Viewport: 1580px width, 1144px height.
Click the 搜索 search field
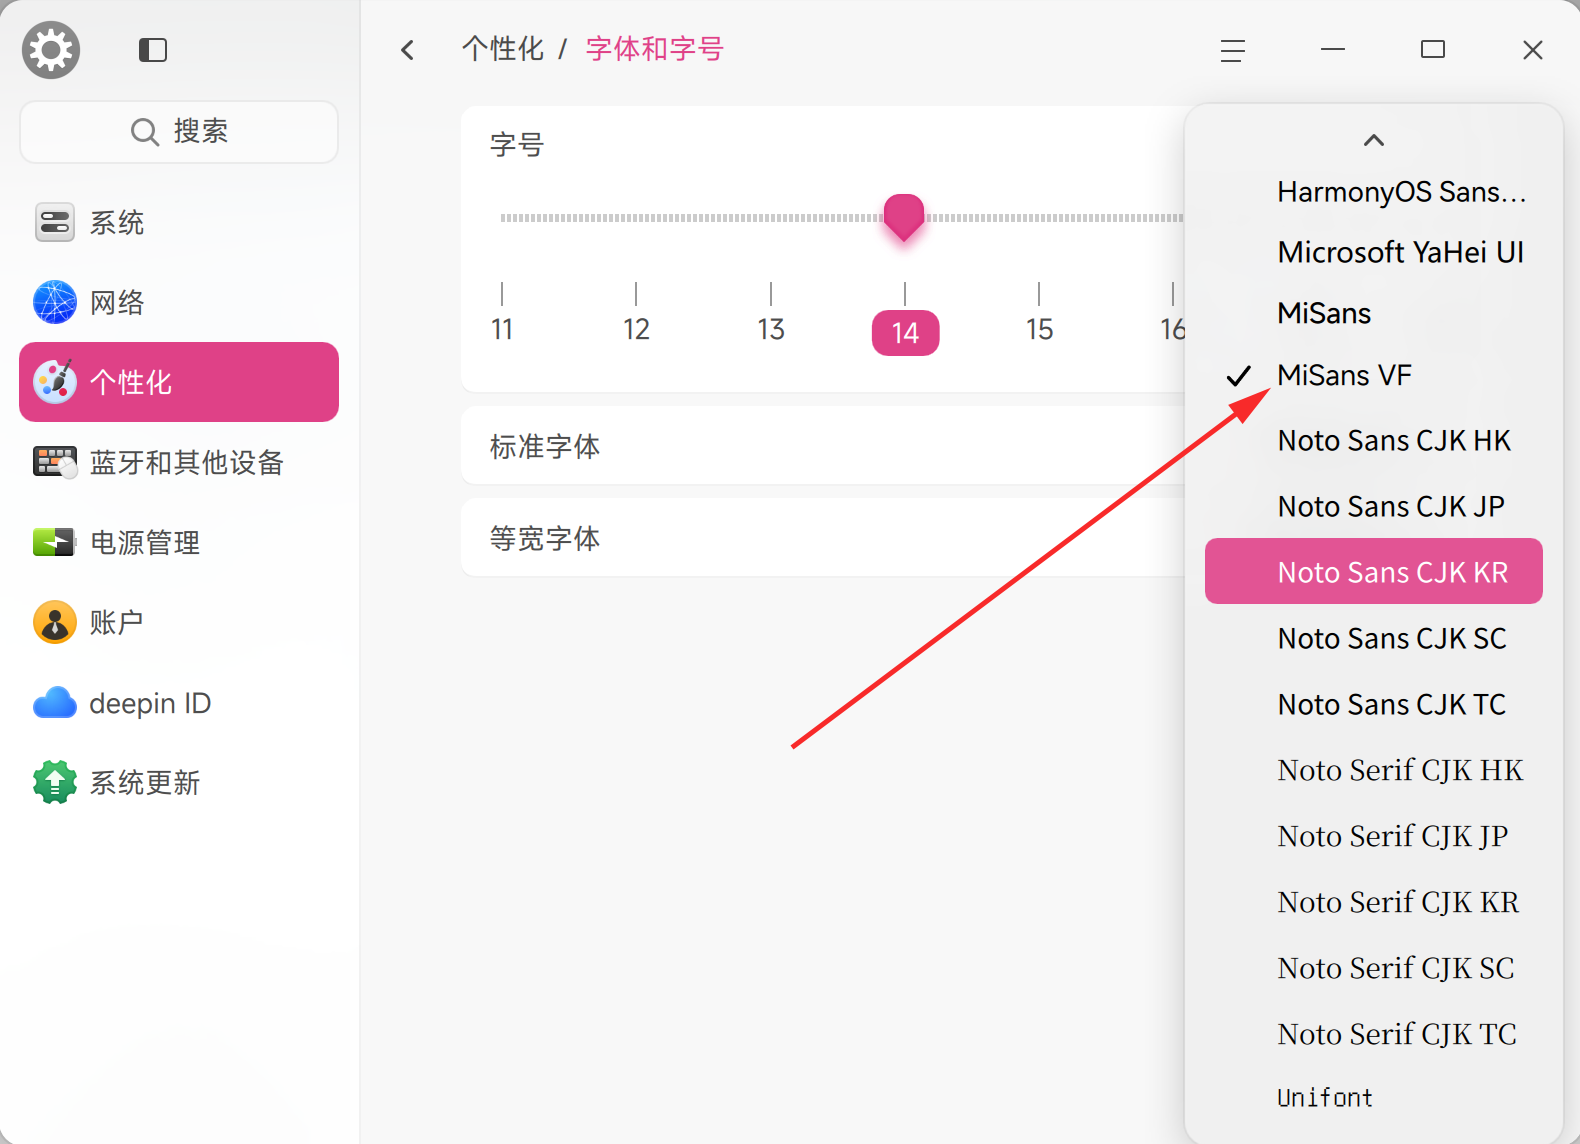tap(179, 132)
